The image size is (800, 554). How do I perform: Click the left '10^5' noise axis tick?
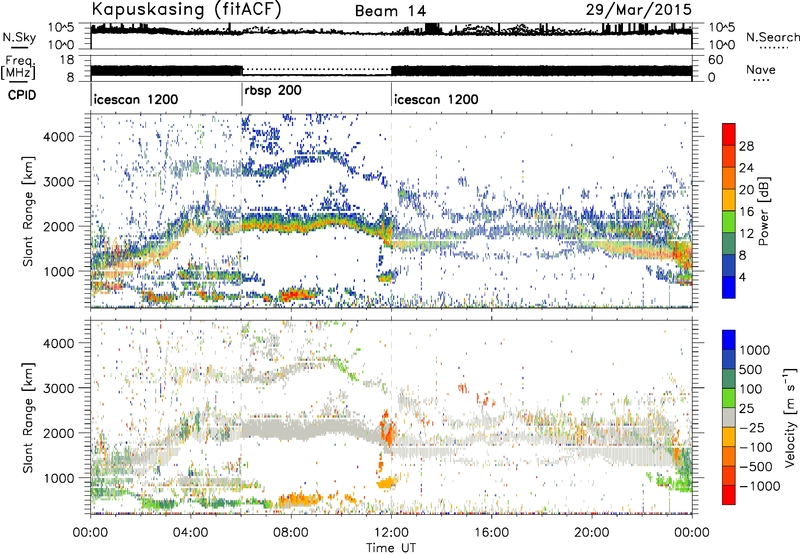(61, 27)
